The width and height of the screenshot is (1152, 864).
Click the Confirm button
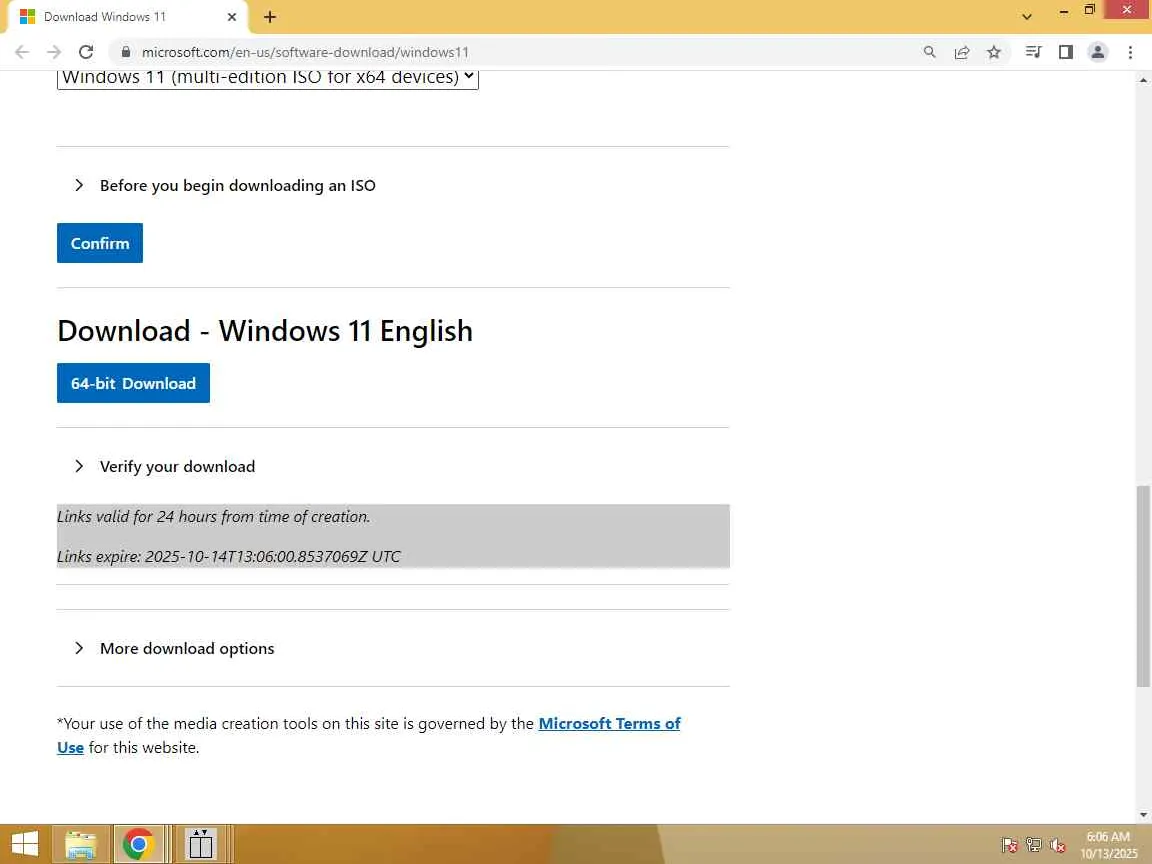[x=100, y=243]
